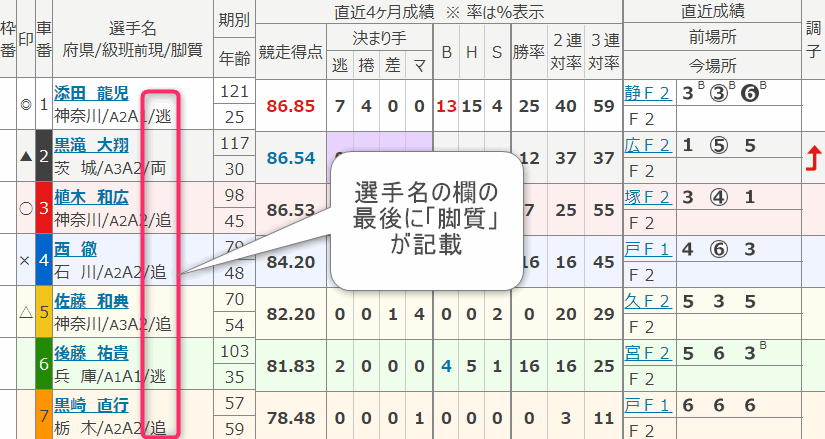Click the H column header
Viewport: 825px width, 439px height.
[x=471, y=52]
